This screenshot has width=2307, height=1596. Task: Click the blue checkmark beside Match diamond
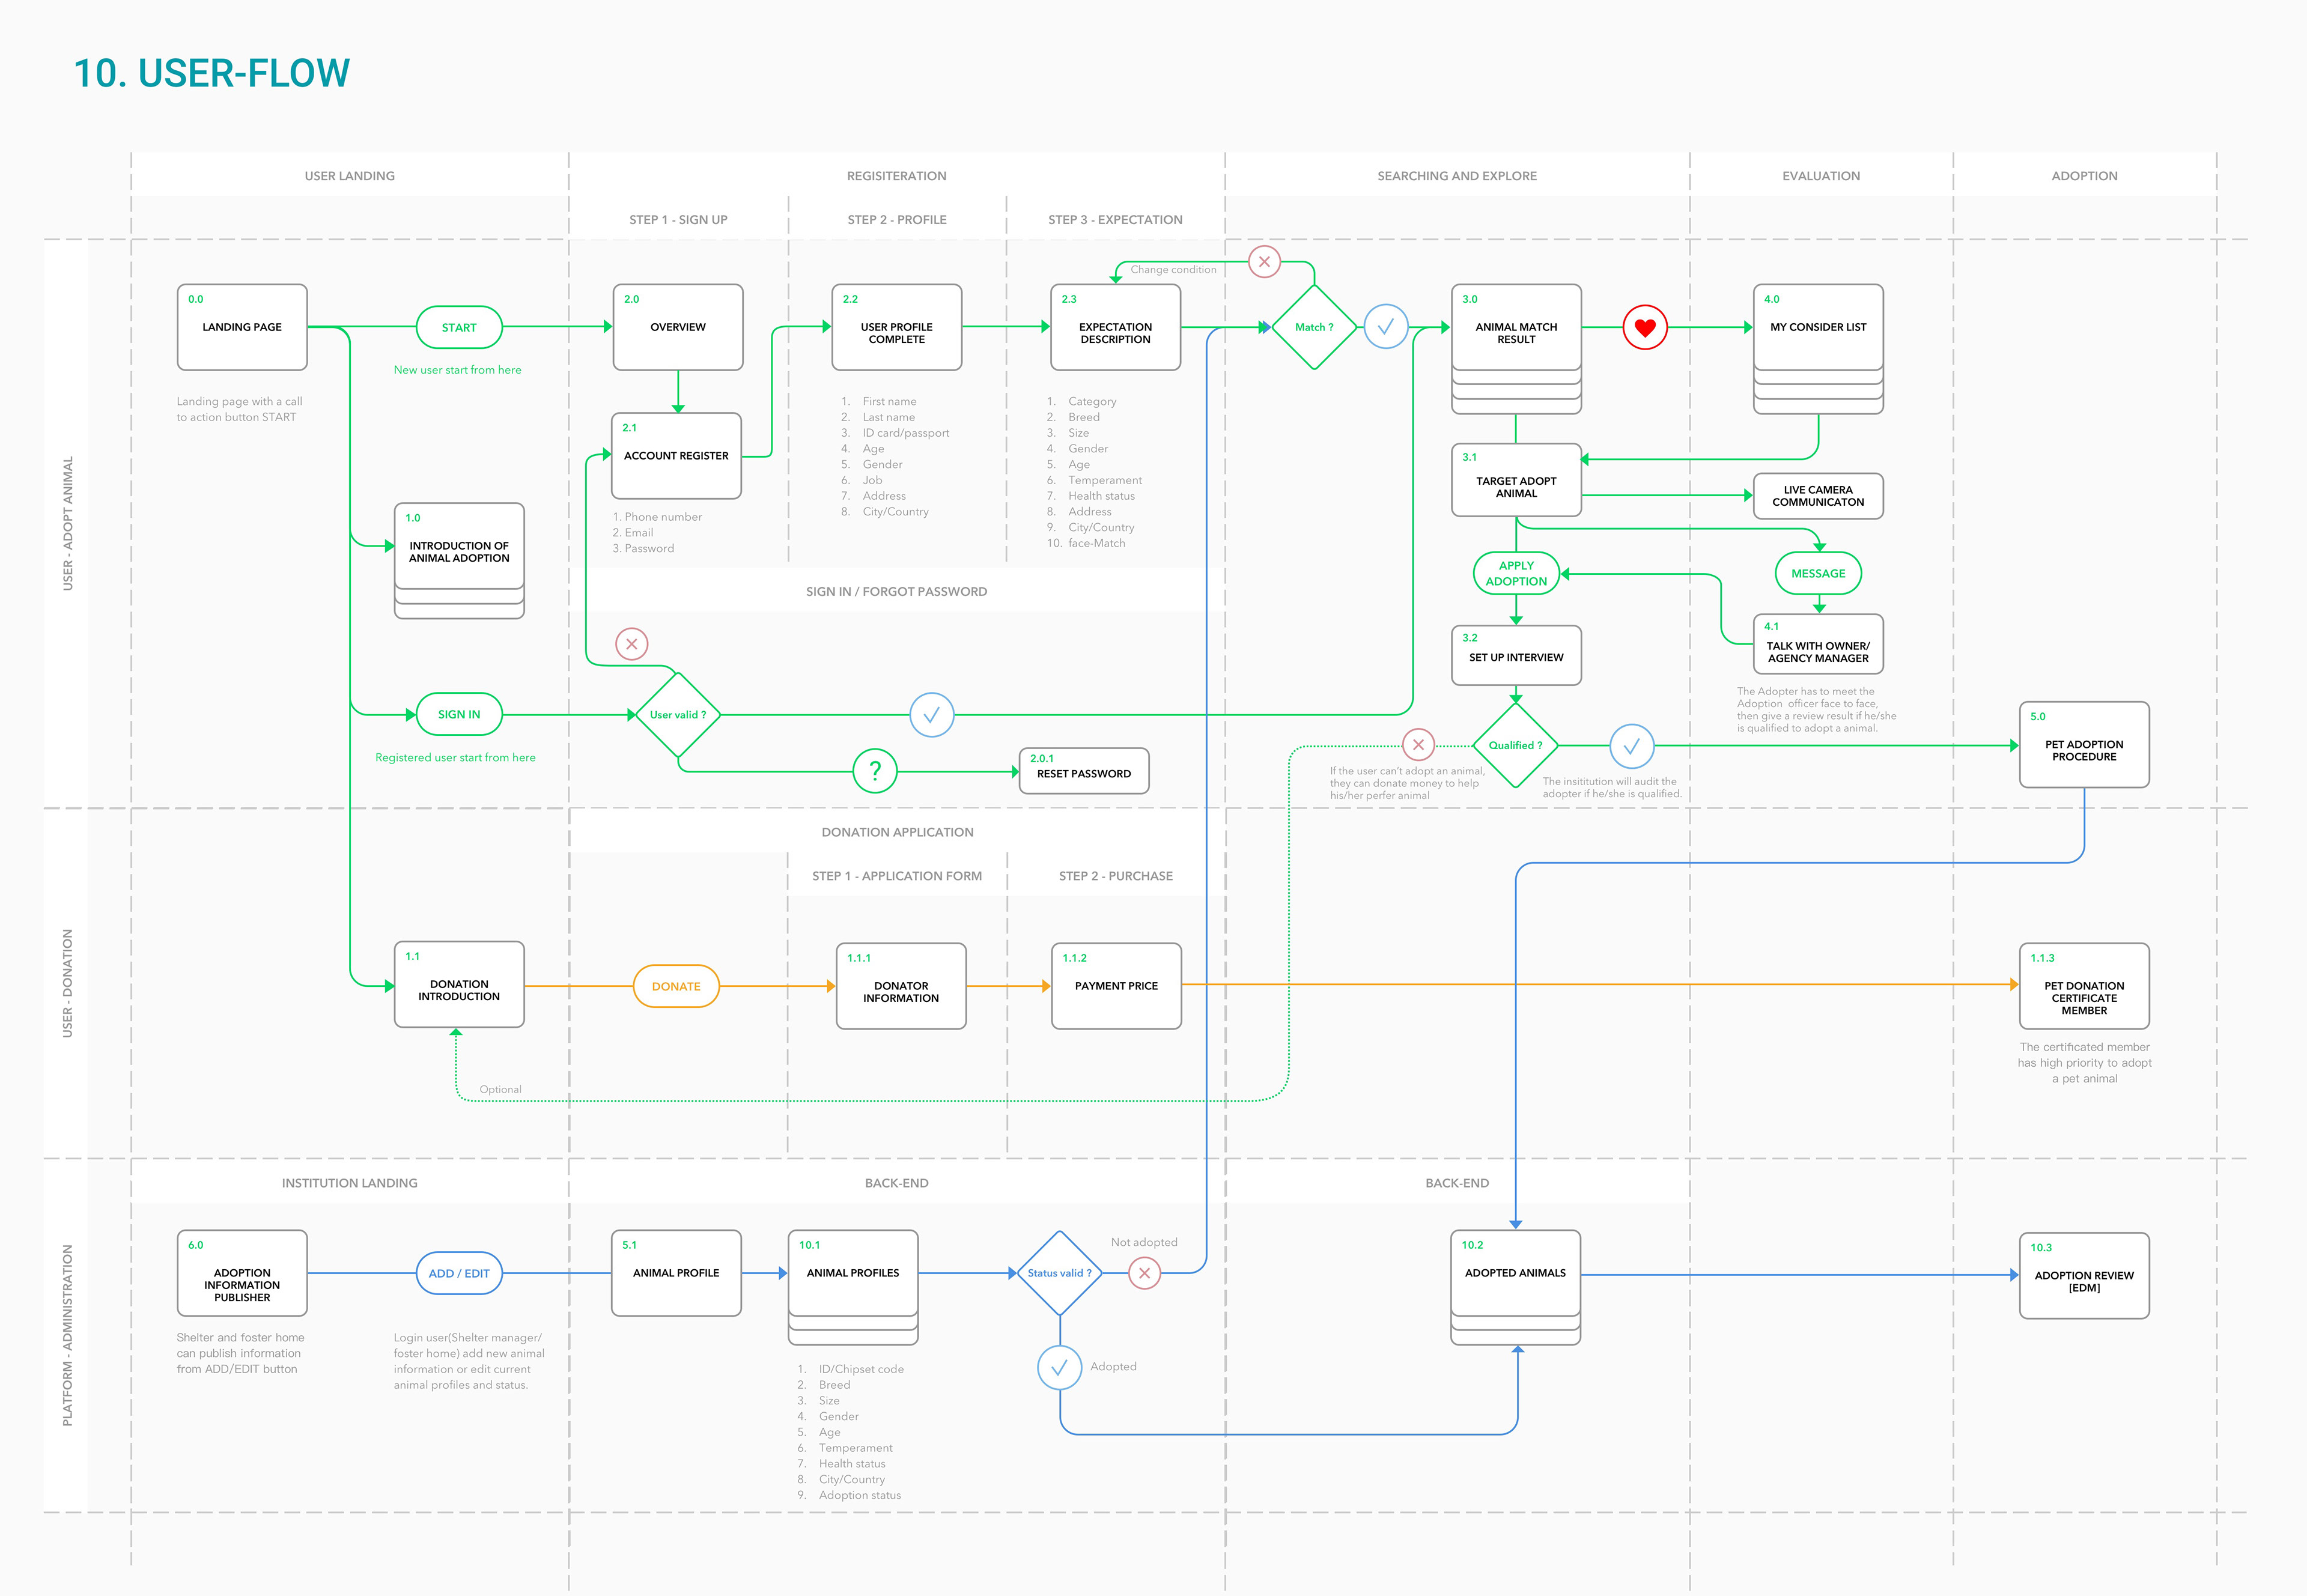[x=1386, y=327]
